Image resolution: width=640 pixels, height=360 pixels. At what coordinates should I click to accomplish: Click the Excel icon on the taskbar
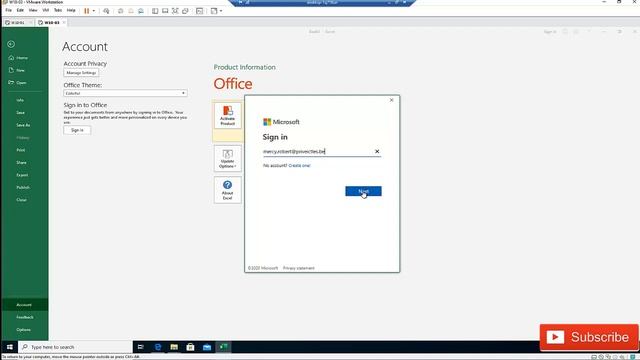pyautogui.click(x=223, y=347)
